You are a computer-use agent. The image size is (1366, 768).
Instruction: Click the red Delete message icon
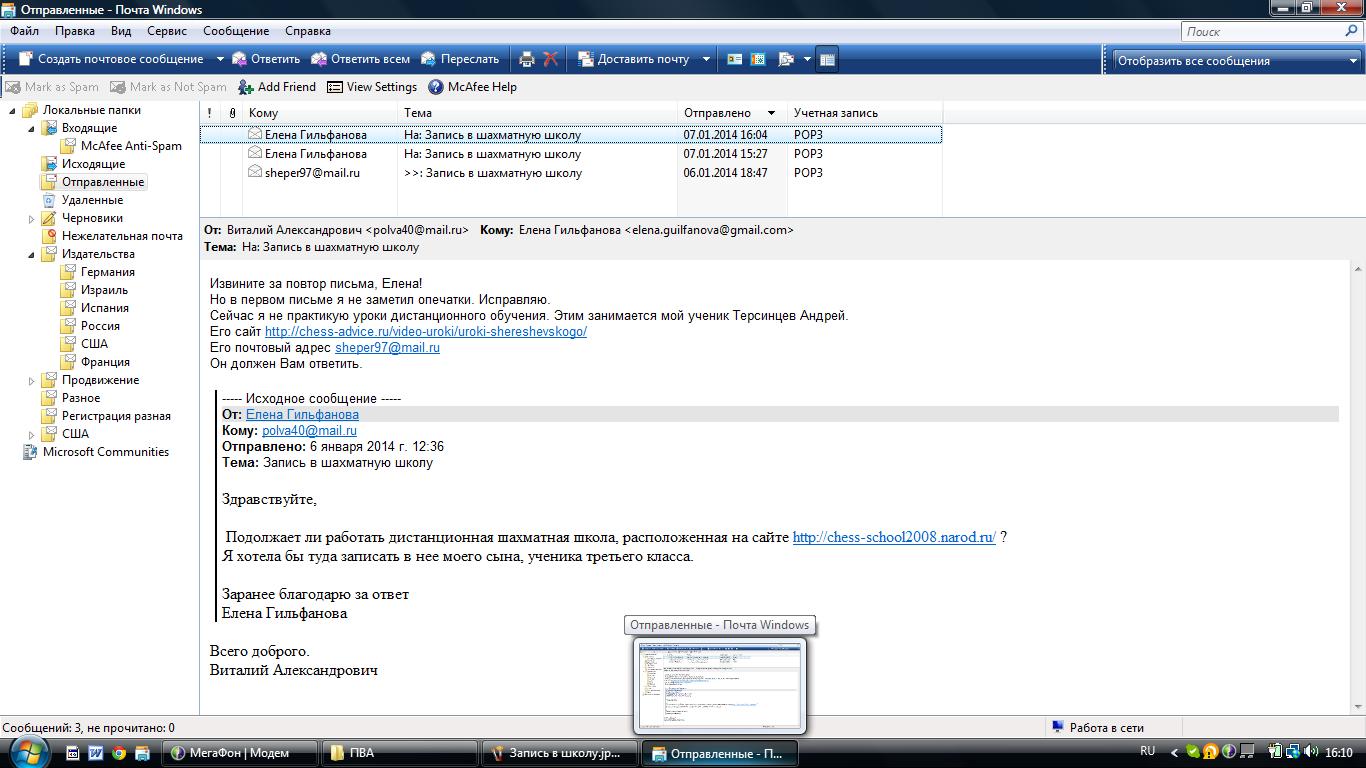point(550,59)
